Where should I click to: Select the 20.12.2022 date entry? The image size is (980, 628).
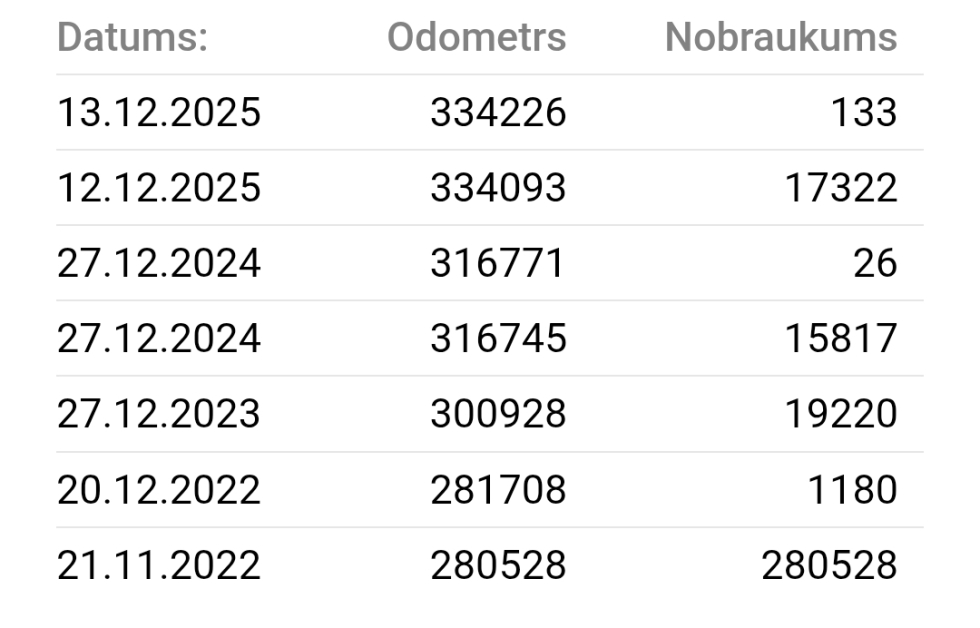click(x=158, y=490)
